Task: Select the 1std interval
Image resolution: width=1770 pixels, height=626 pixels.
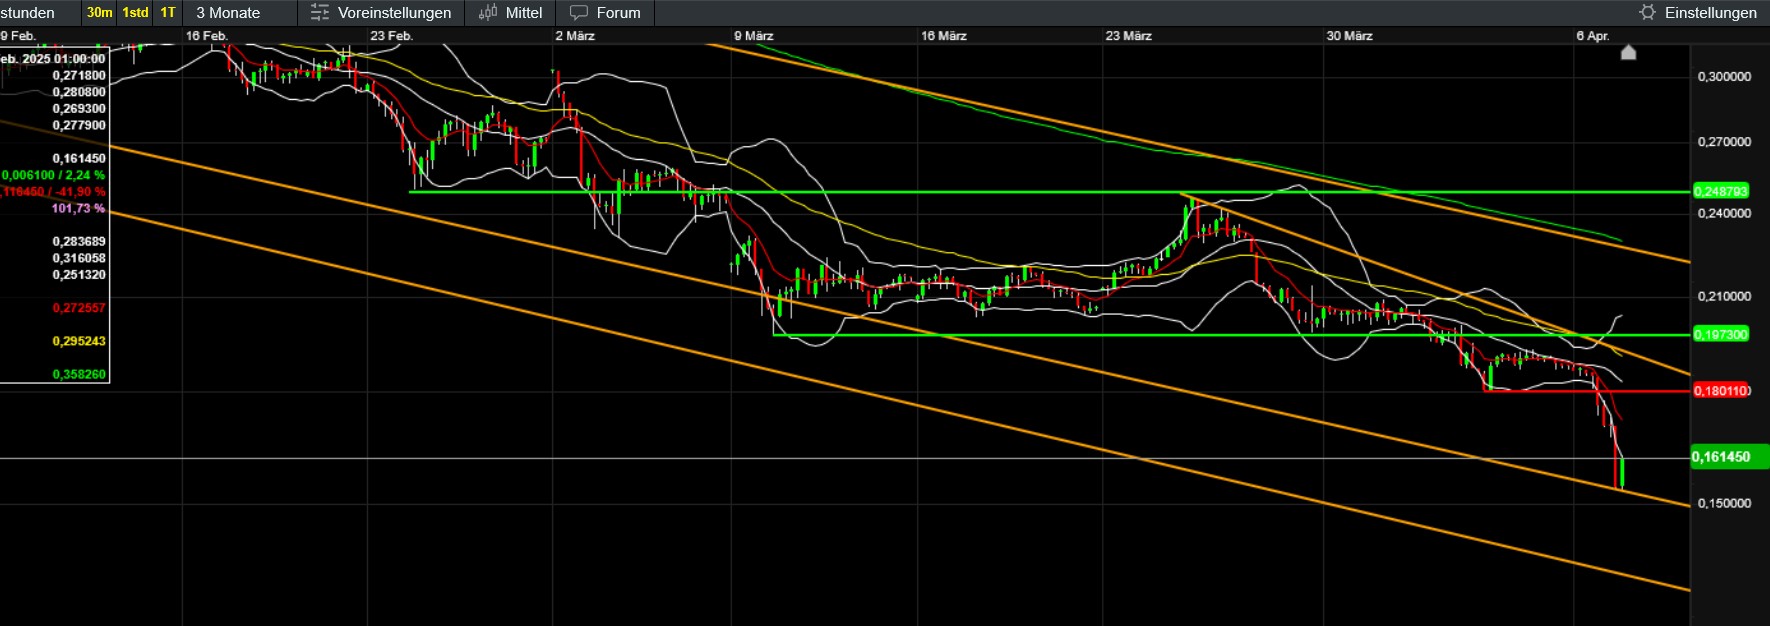Action: (135, 13)
